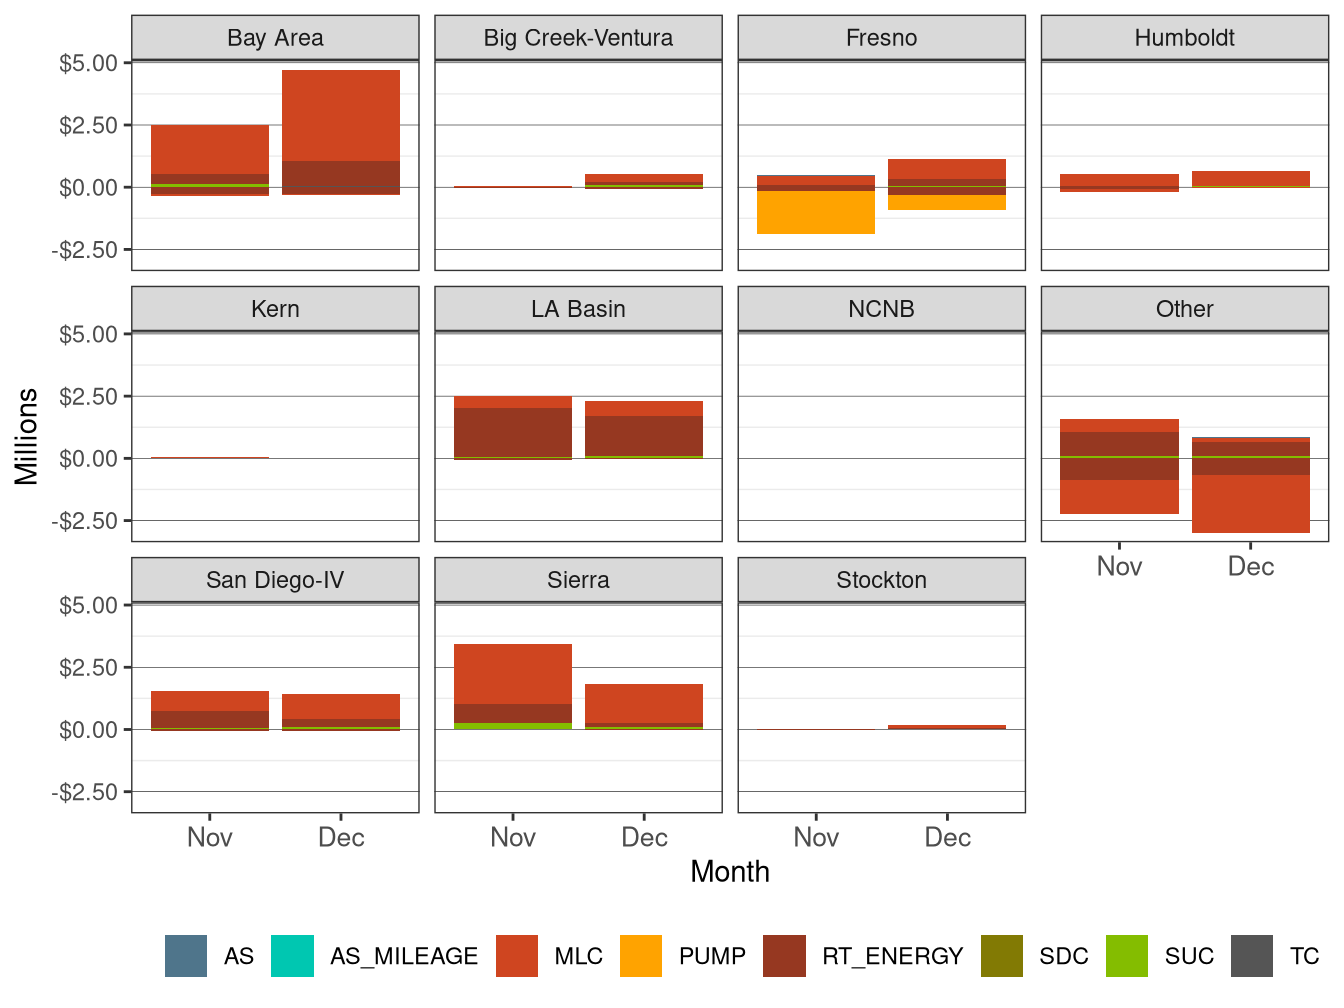Toggle the PUMP legend entry label
The width and height of the screenshot is (1344, 1008).
point(712,955)
